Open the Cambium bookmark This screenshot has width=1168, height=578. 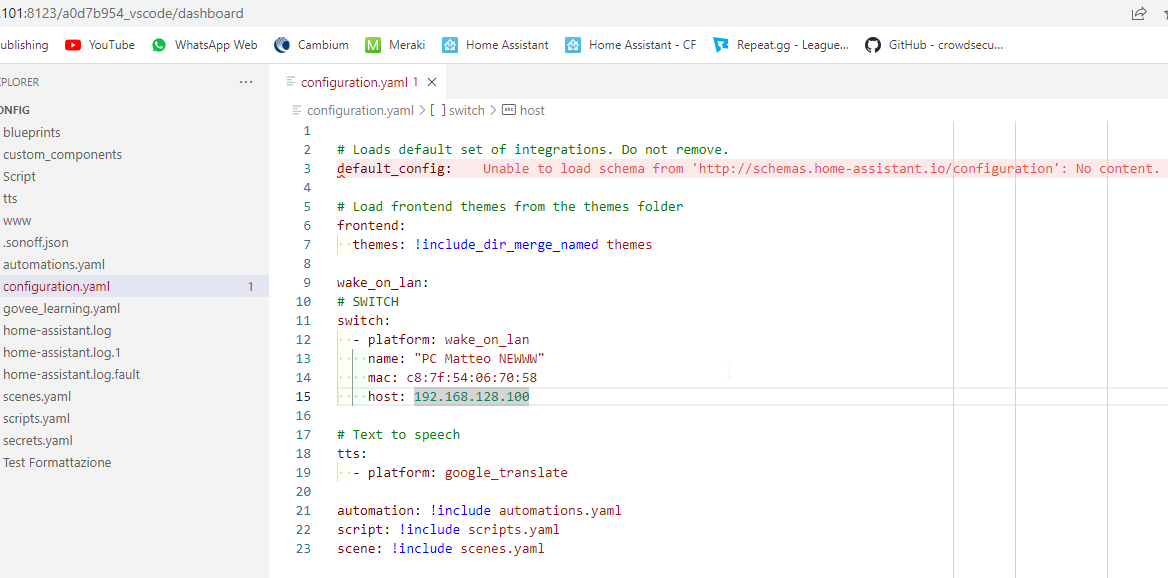(319, 44)
